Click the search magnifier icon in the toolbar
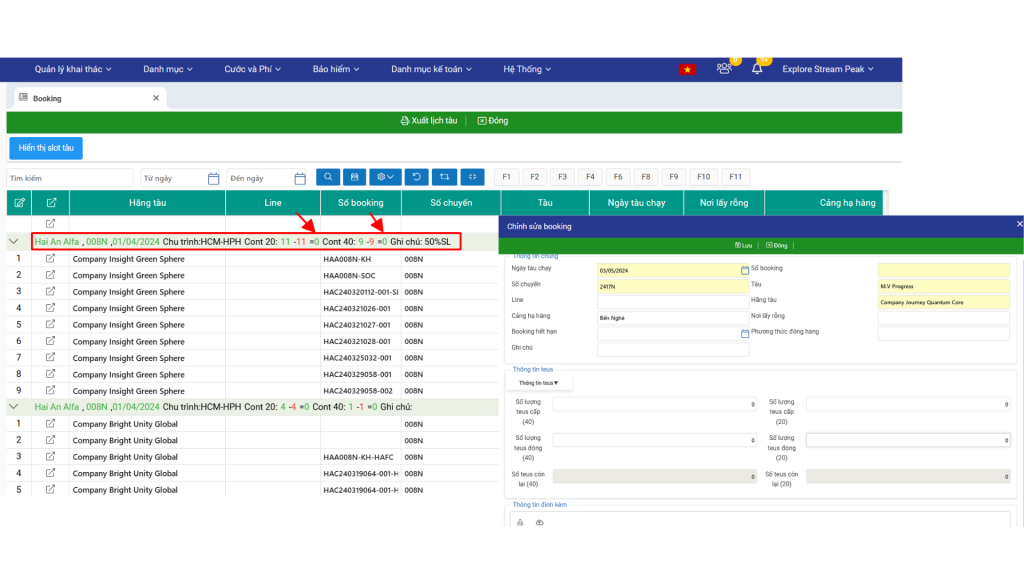This screenshot has height=576, width=1024. (328, 176)
